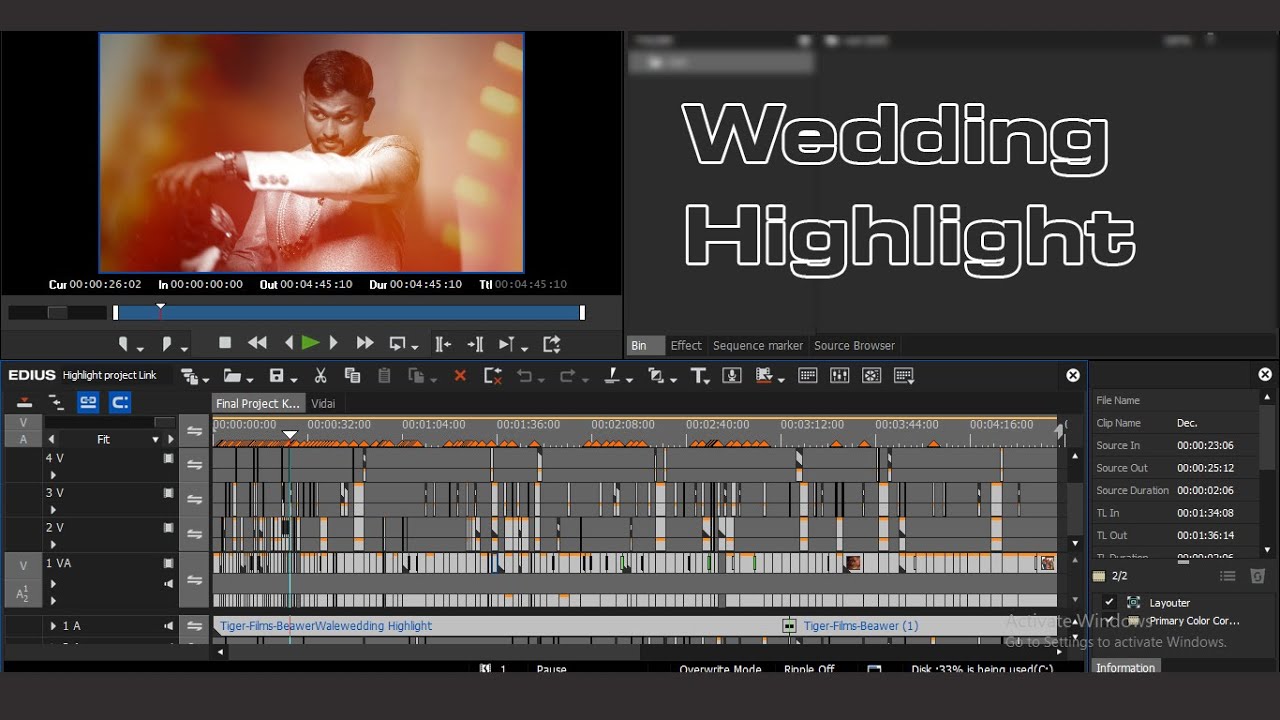Screen dimensions: 1280x720
Task: Click the Loop playback icon
Action: coord(397,344)
